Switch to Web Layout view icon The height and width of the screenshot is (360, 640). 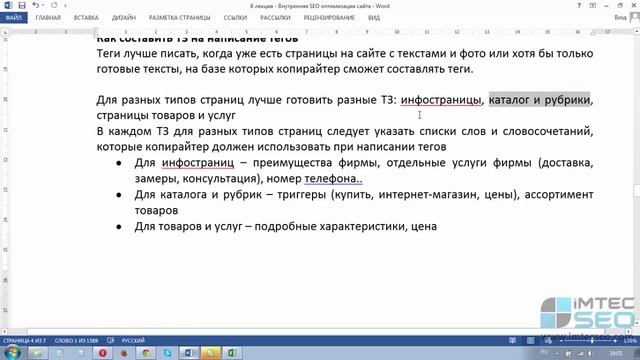(548, 340)
